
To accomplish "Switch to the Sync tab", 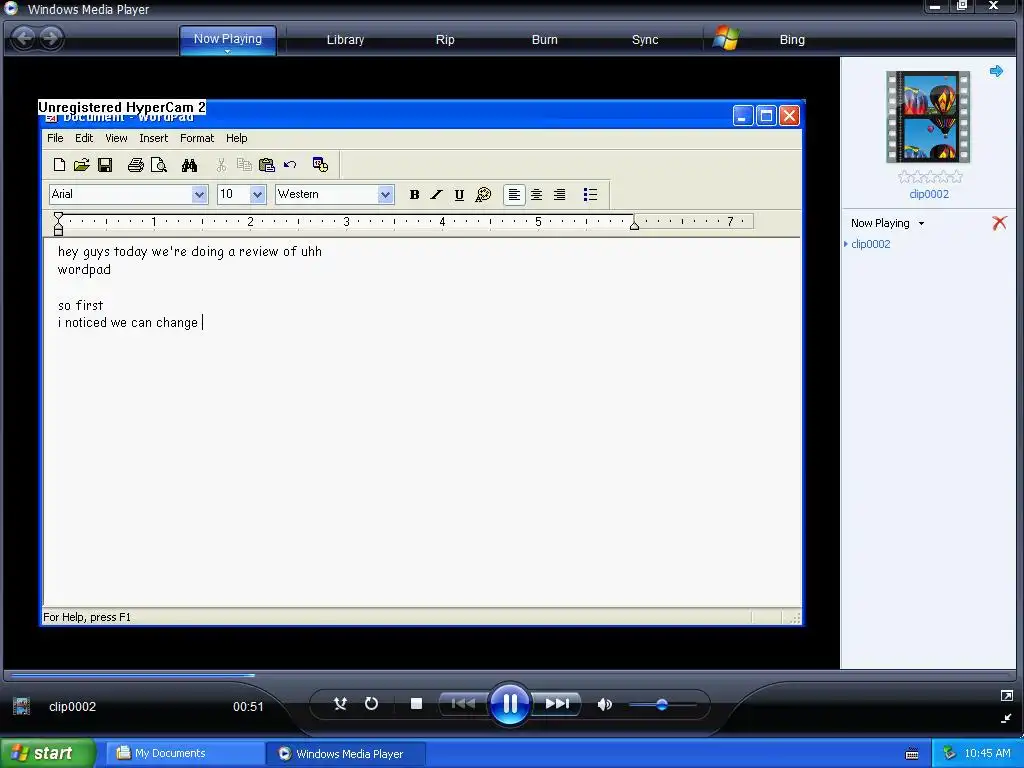I will [645, 40].
